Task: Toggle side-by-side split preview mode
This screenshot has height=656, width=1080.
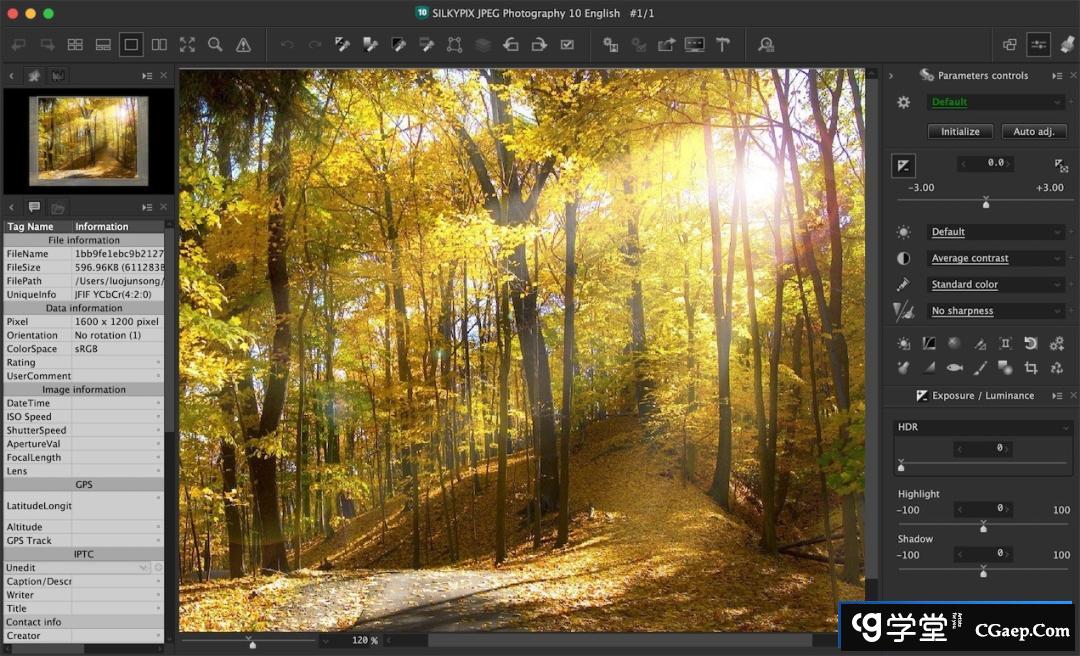Action: tap(159, 45)
